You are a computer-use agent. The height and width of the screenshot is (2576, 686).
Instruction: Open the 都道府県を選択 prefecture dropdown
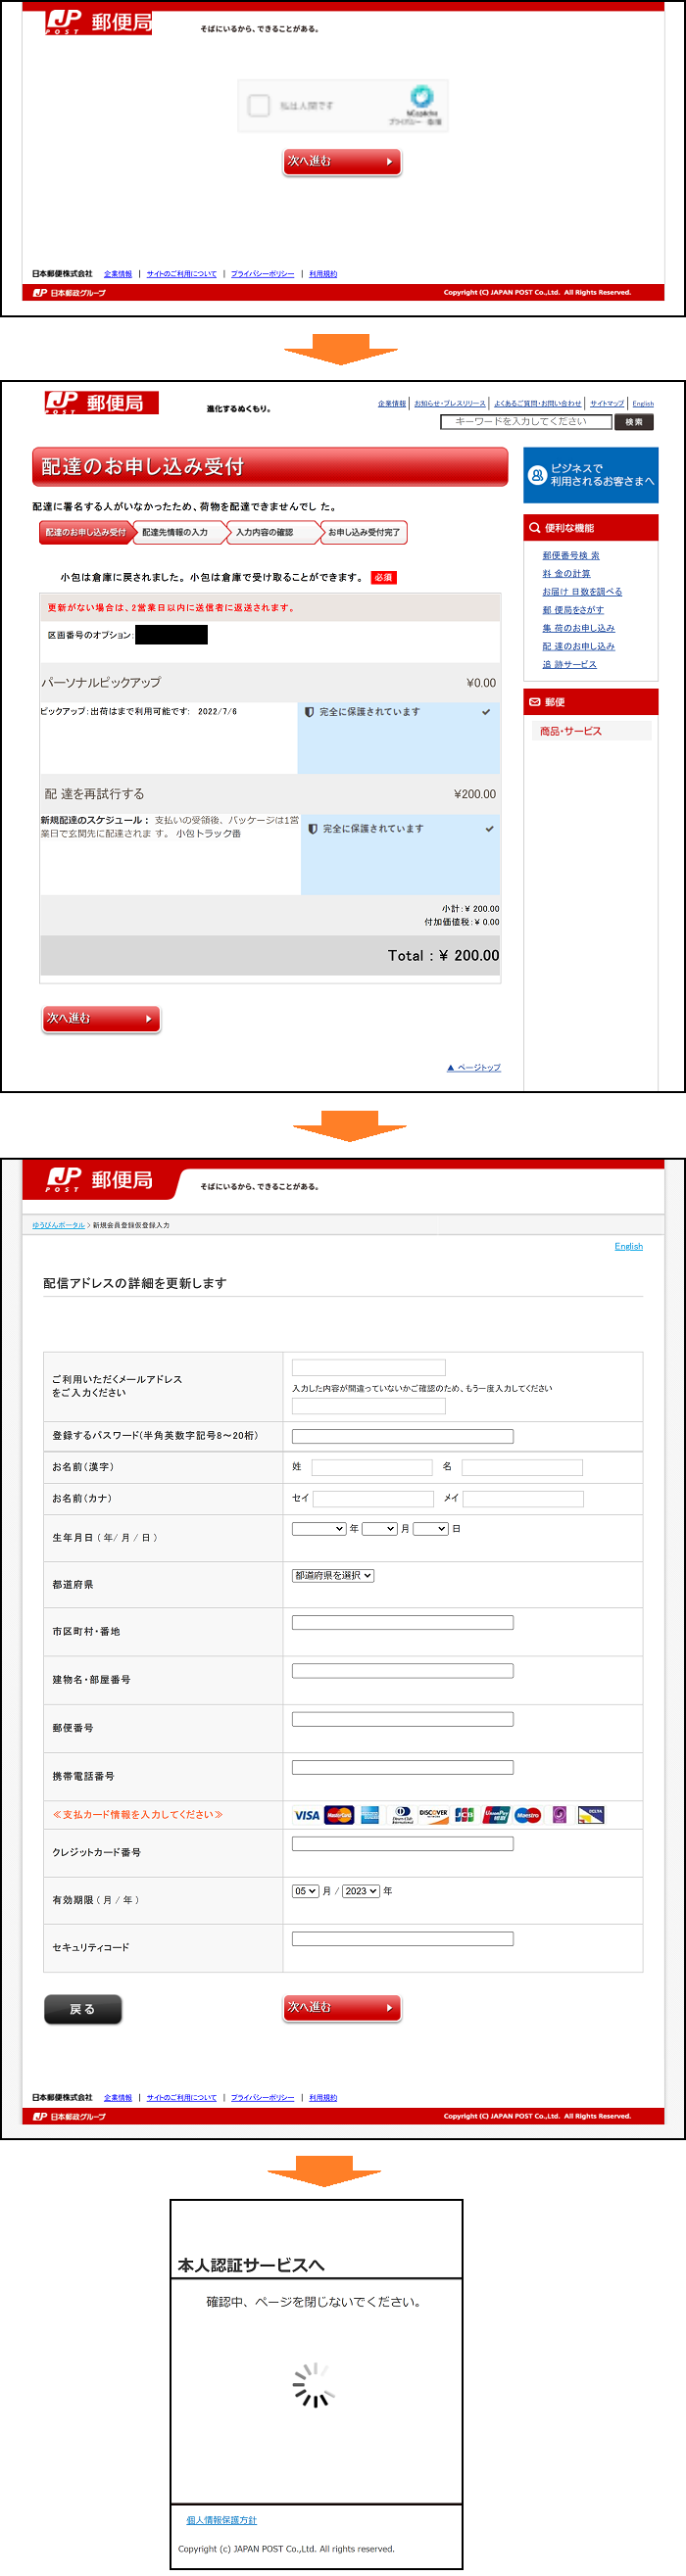pos(333,1575)
